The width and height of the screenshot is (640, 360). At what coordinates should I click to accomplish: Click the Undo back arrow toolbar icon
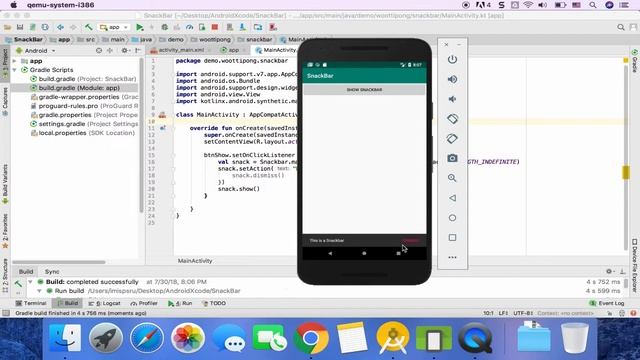[60, 27]
